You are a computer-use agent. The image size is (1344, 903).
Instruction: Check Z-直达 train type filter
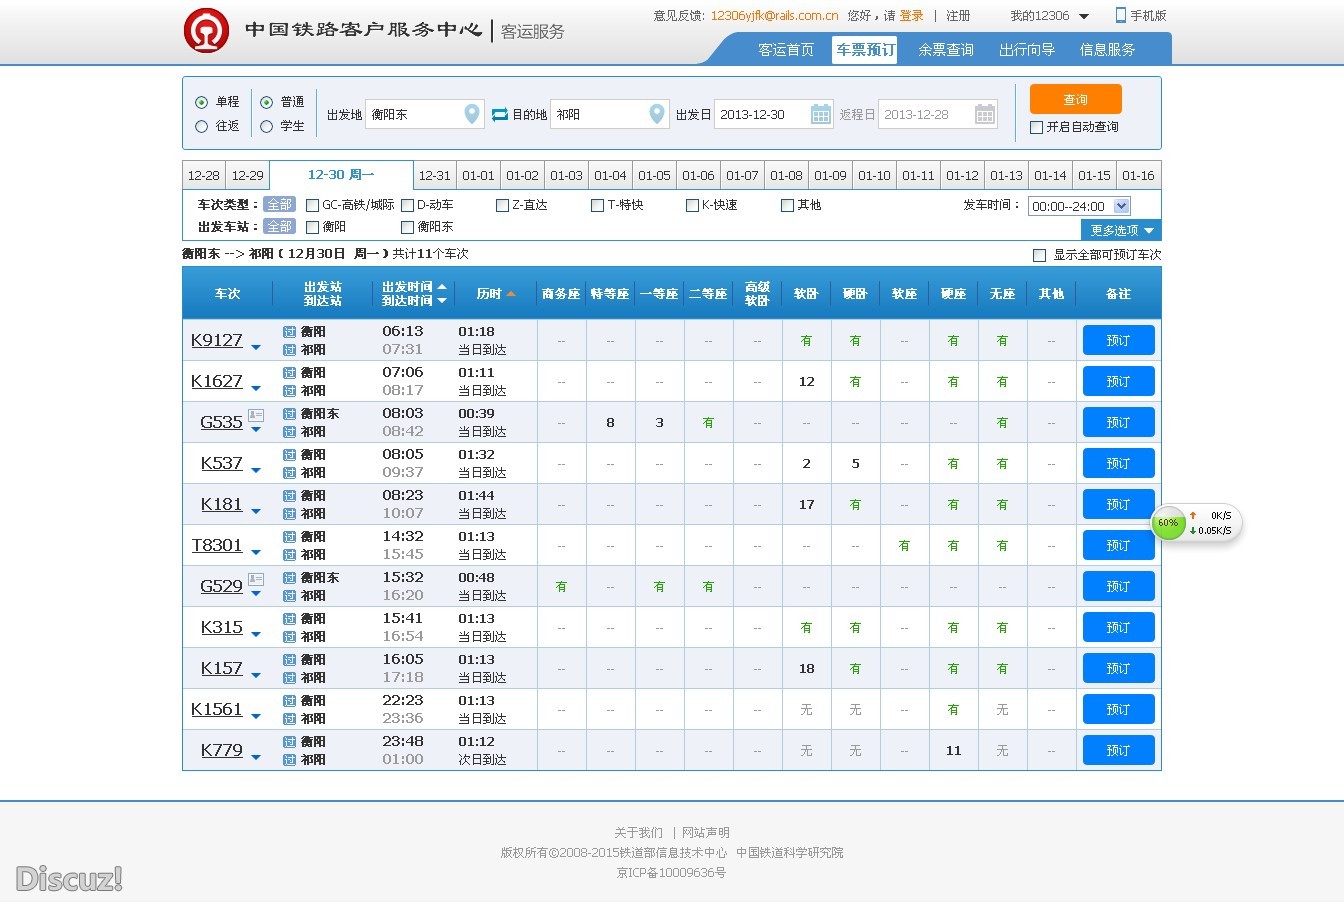point(502,205)
